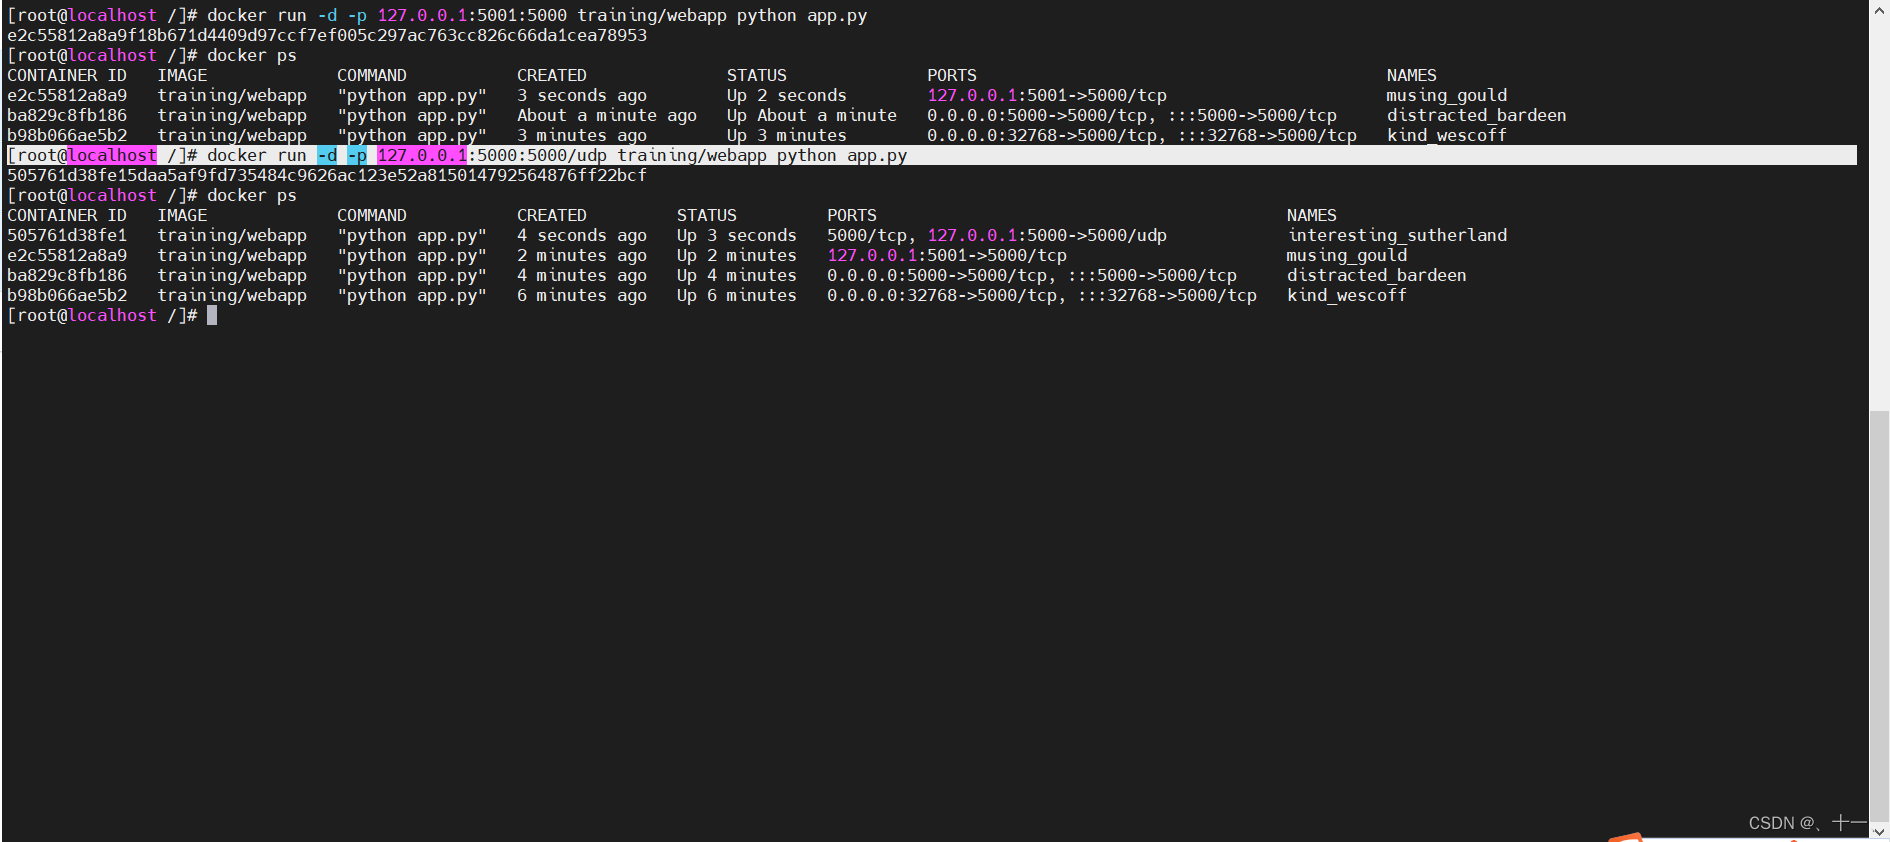This screenshot has width=1890, height=842.
Task: Click the STATUS header in the first table
Action: coord(757,75)
